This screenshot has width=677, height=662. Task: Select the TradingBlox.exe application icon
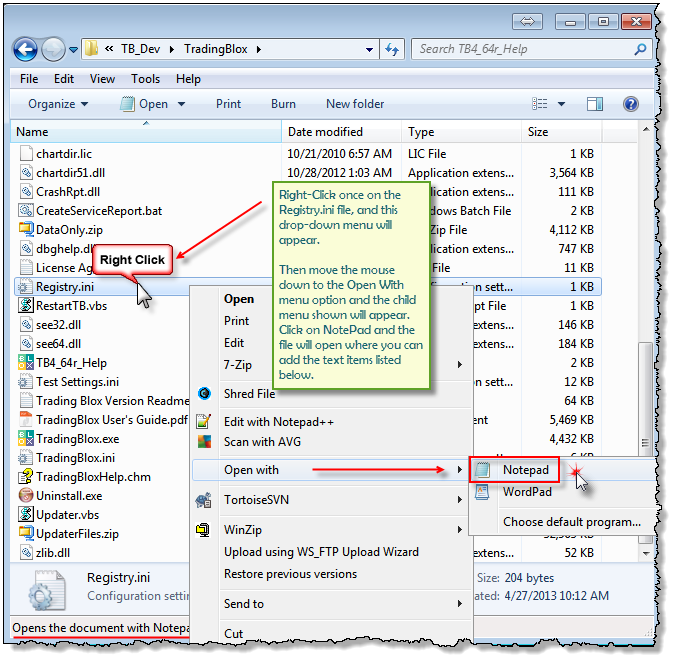click(26, 439)
